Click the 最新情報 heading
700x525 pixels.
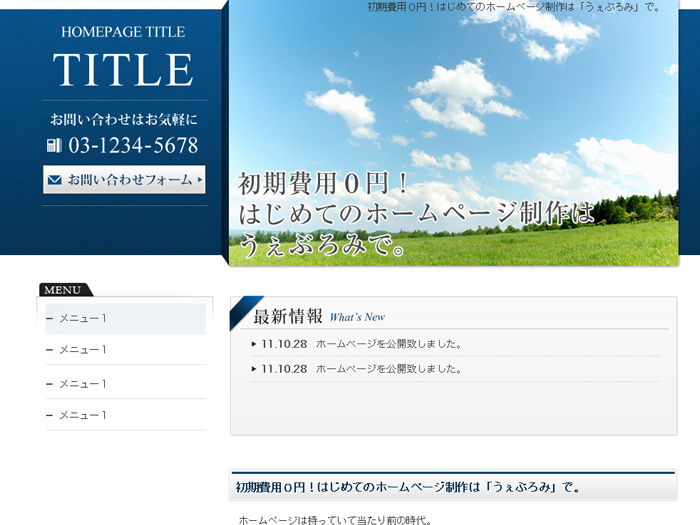(x=288, y=316)
